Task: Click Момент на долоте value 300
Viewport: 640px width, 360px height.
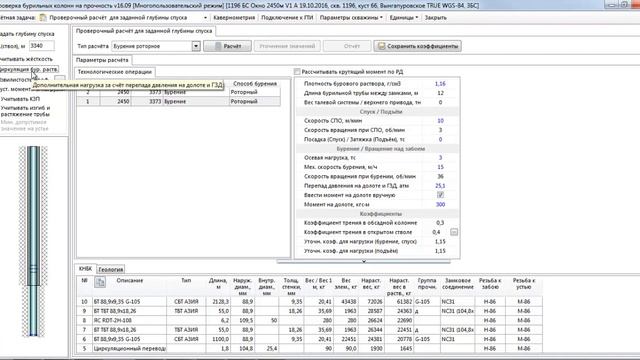Action: [440, 204]
